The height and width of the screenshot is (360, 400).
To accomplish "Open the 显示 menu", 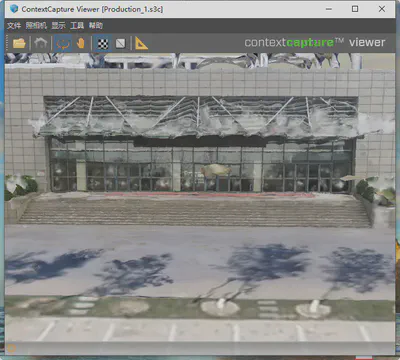I will coord(58,25).
